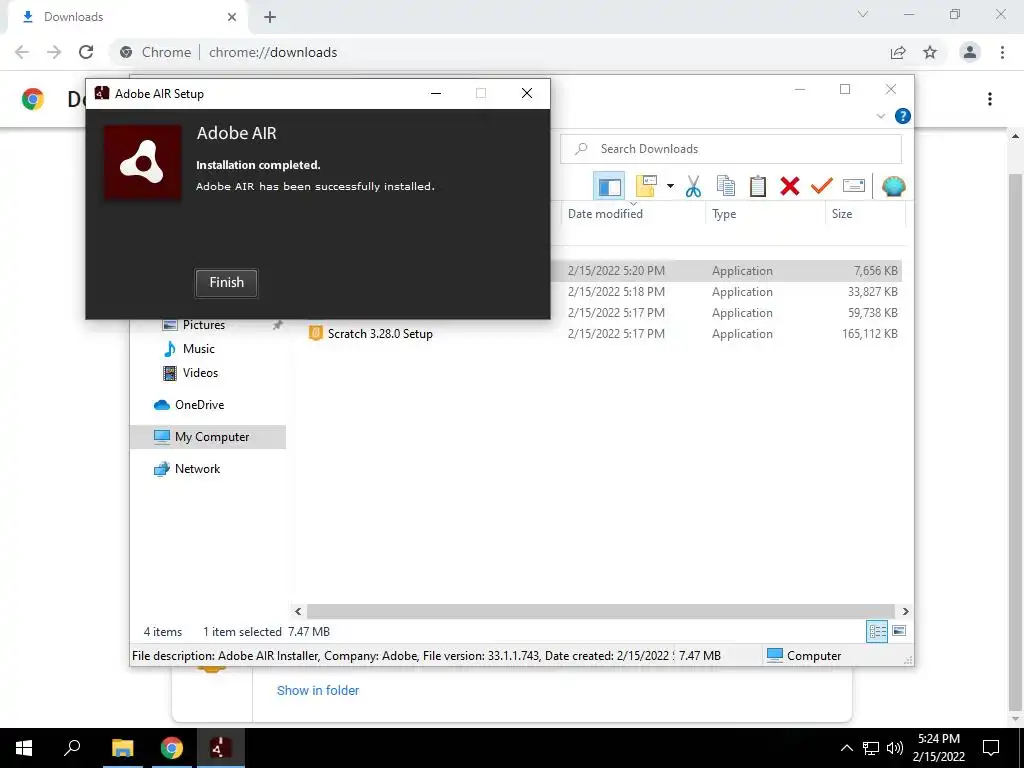Screen dimensions: 1024x768
Task: Click the teal shell icon in toolbar
Action: [893, 187]
